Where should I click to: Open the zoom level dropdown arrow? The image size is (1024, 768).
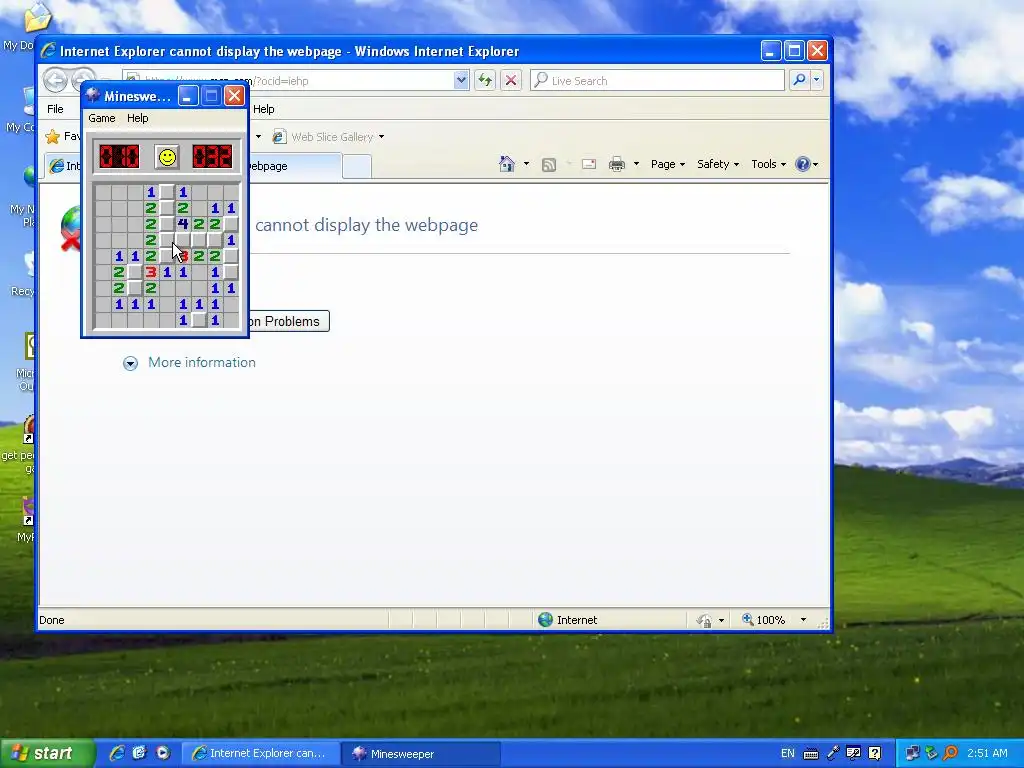(803, 620)
